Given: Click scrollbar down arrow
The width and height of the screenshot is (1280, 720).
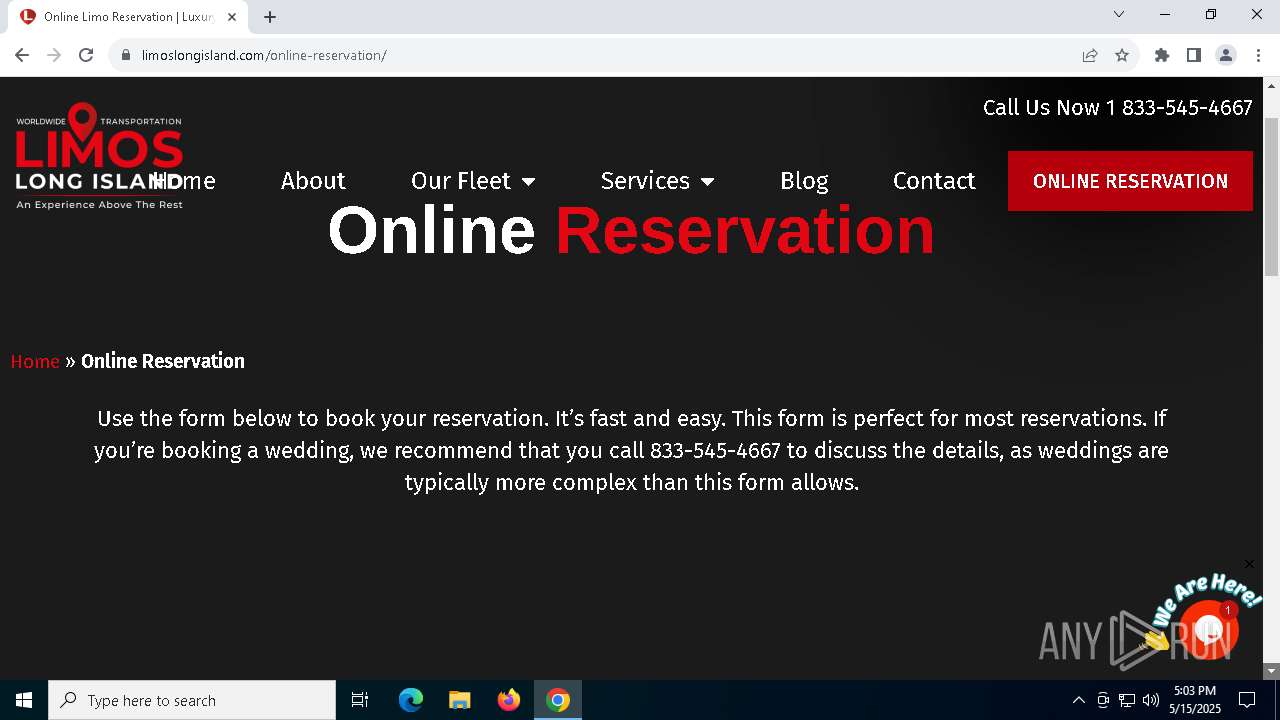Looking at the screenshot, I should click(1272, 671).
